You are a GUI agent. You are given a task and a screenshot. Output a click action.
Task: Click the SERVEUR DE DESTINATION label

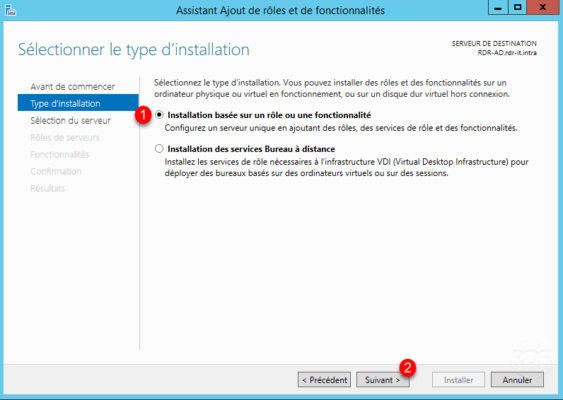494,43
